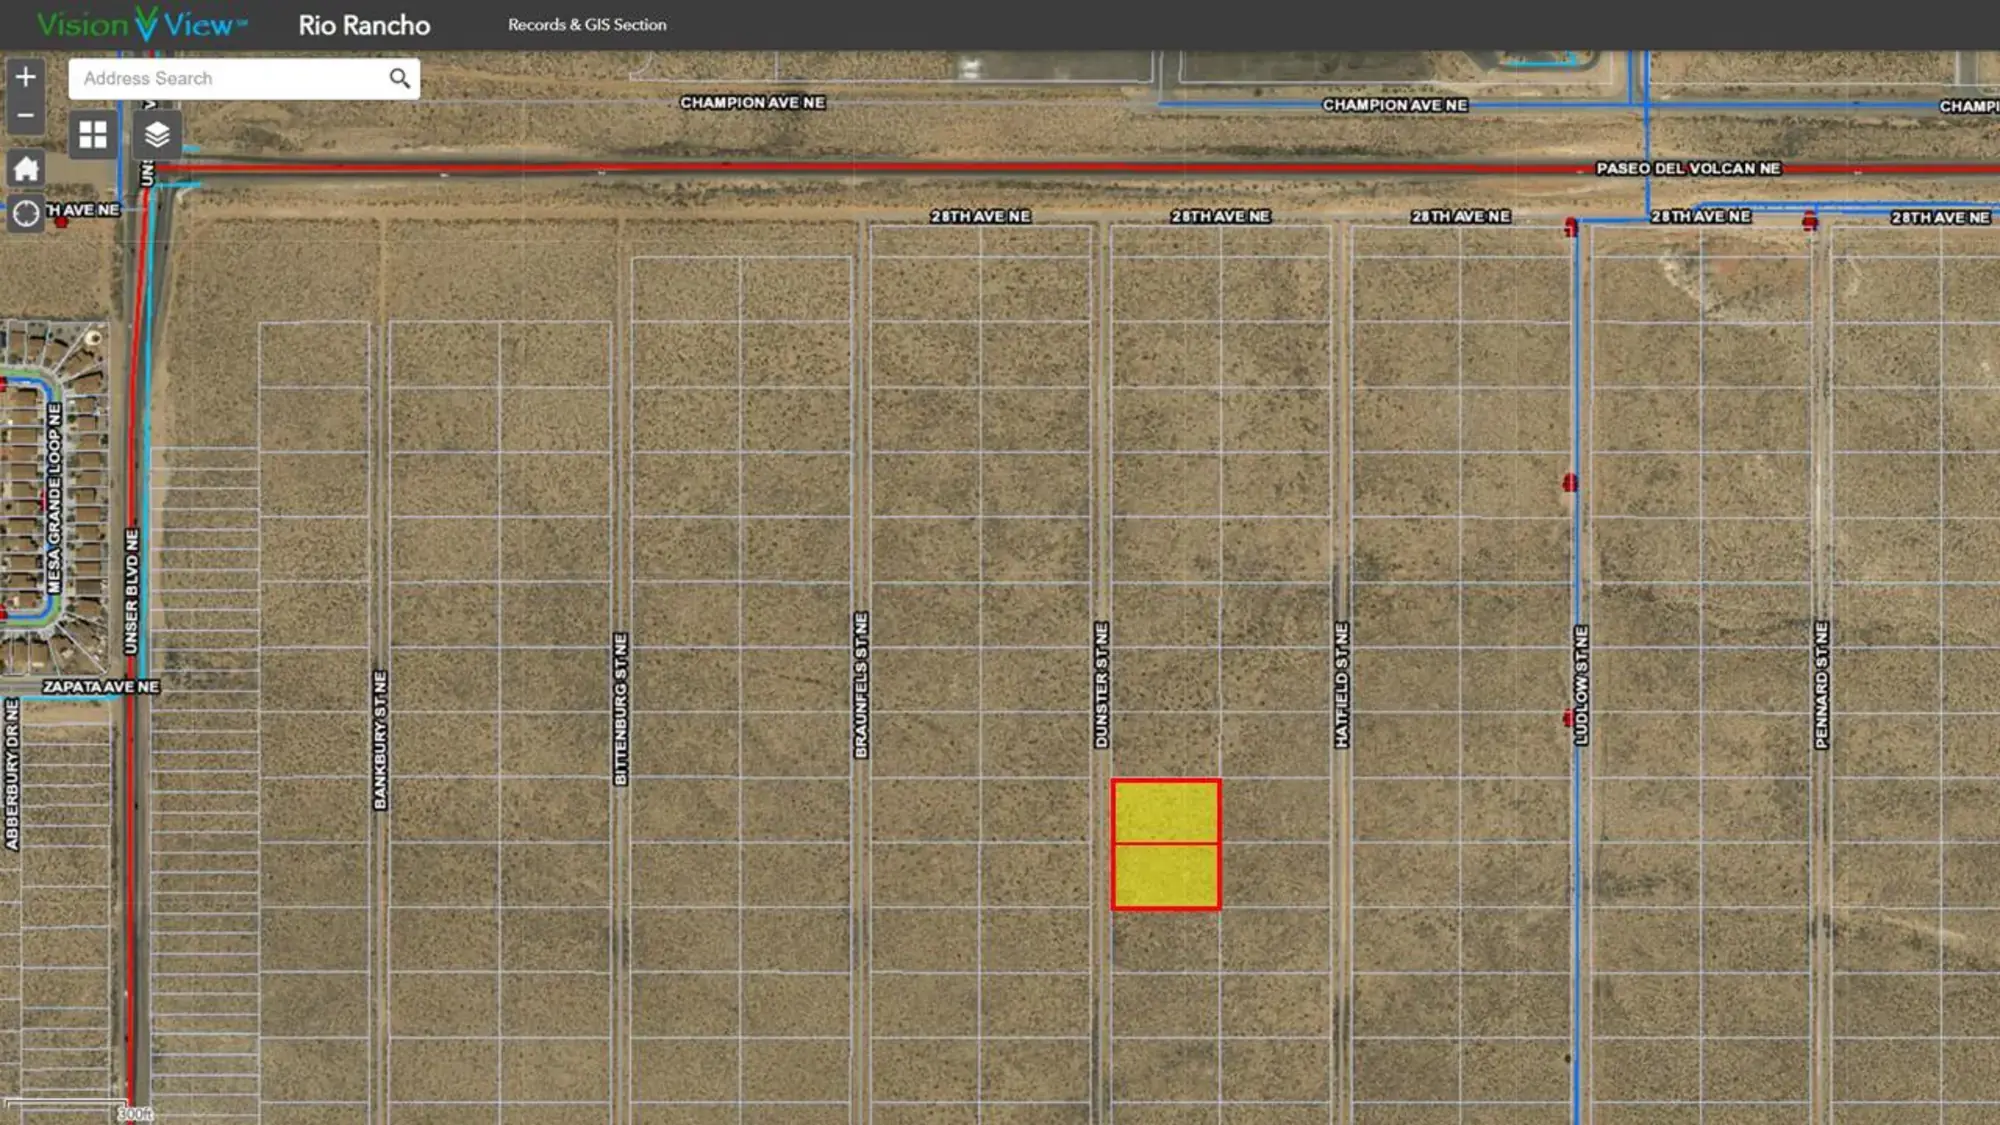The width and height of the screenshot is (2000, 1125).
Task: Click the Bankbury St NE road label
Action: coord(380,740)
